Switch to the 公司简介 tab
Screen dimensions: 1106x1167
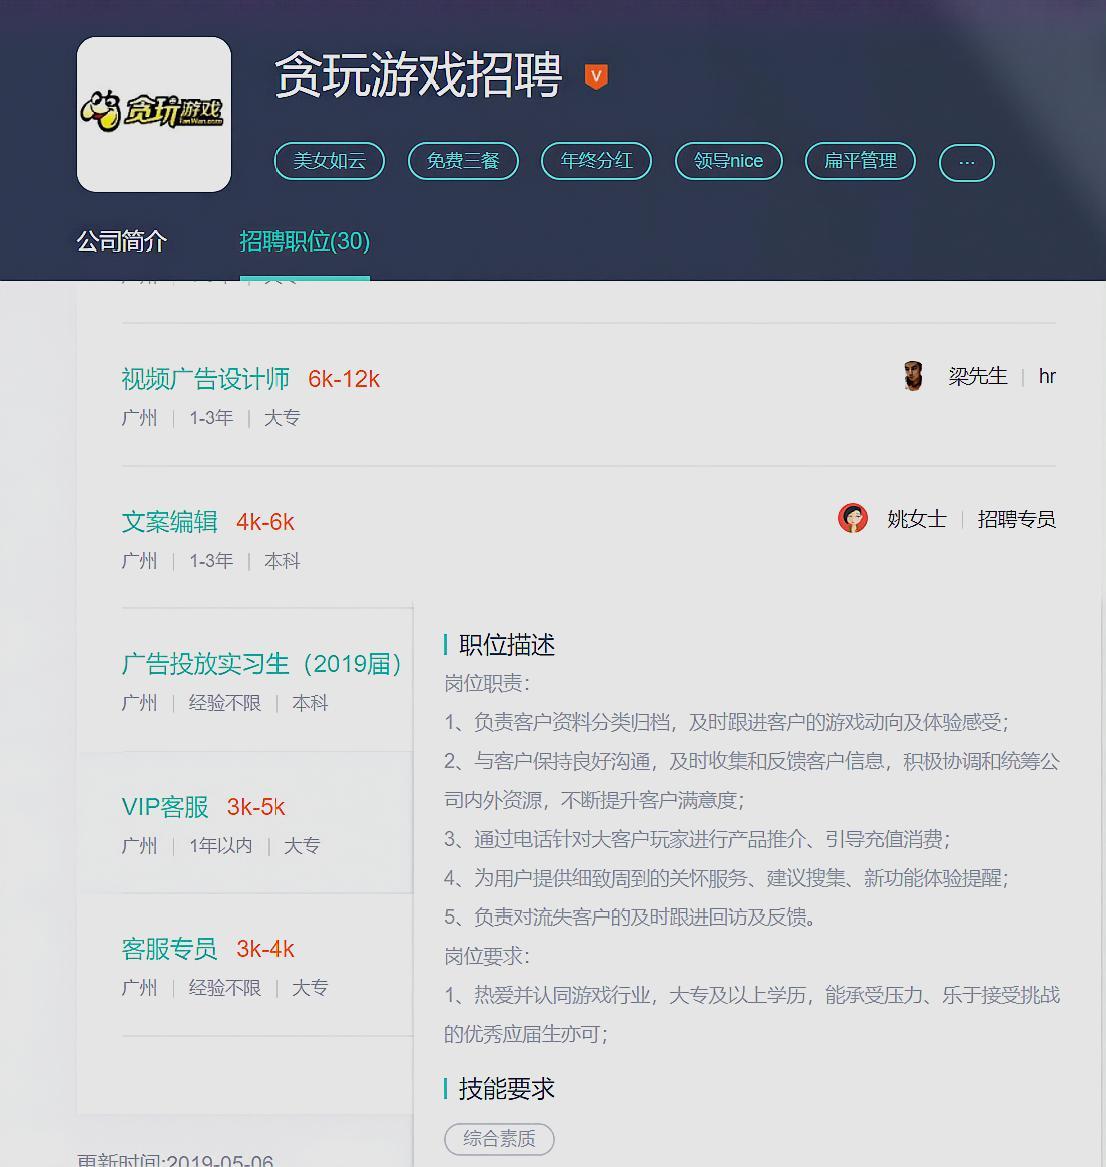[120, 242]
